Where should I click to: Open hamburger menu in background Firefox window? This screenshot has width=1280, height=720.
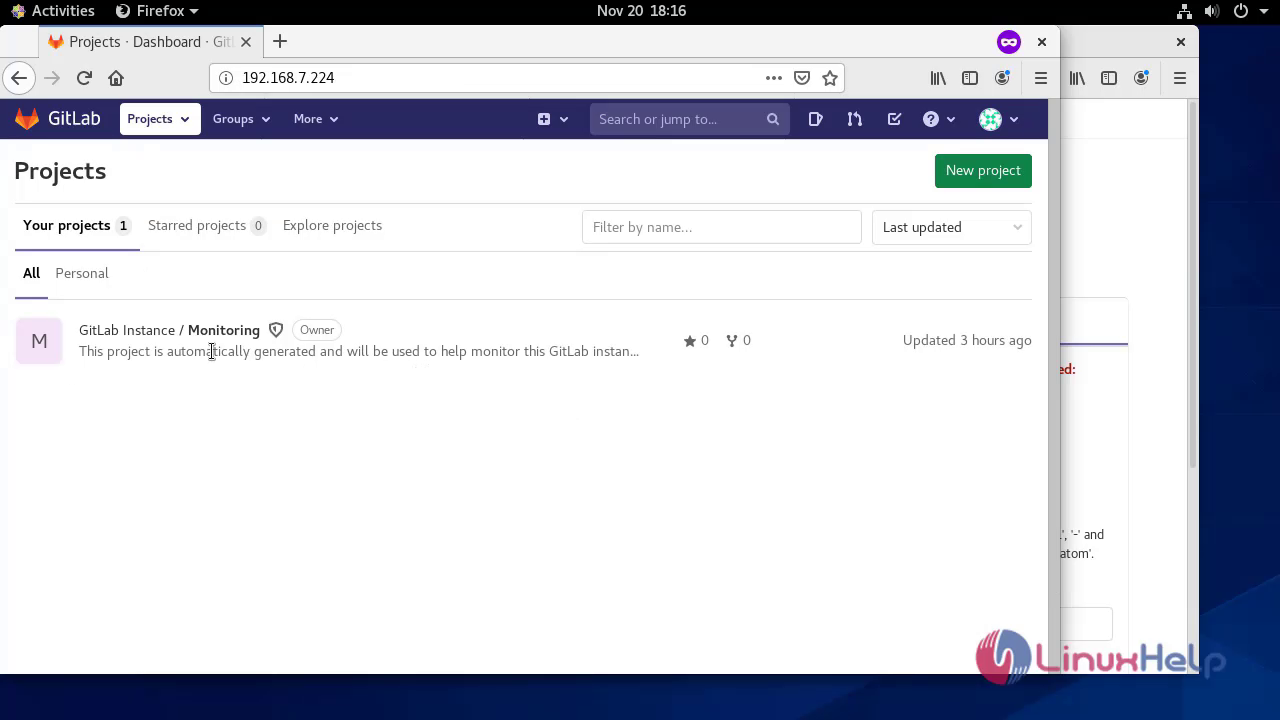pos(1180,78)
